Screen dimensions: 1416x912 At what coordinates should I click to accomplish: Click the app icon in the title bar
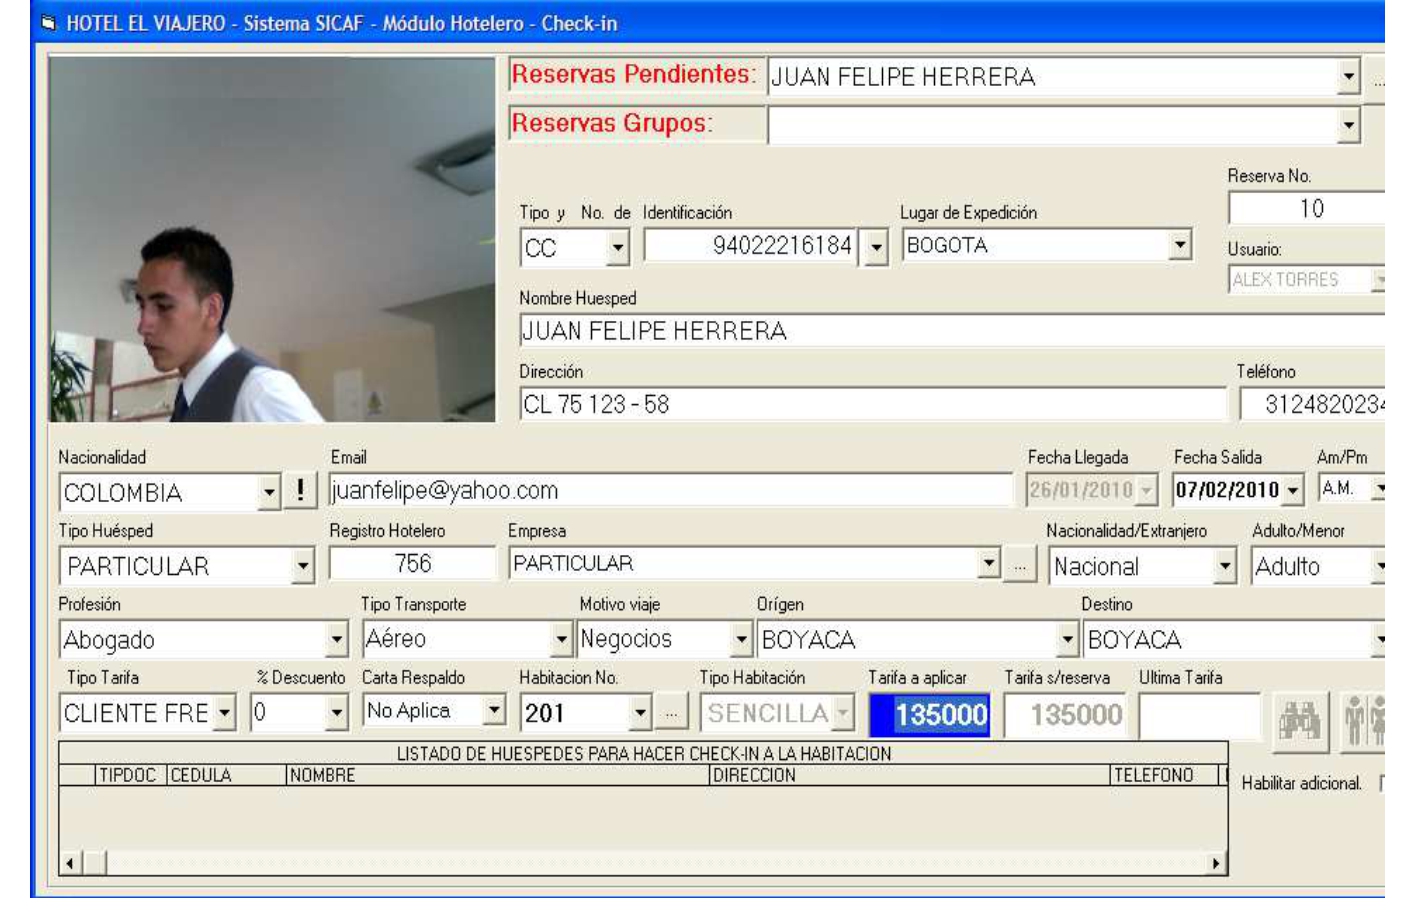(x=48, y=23)
